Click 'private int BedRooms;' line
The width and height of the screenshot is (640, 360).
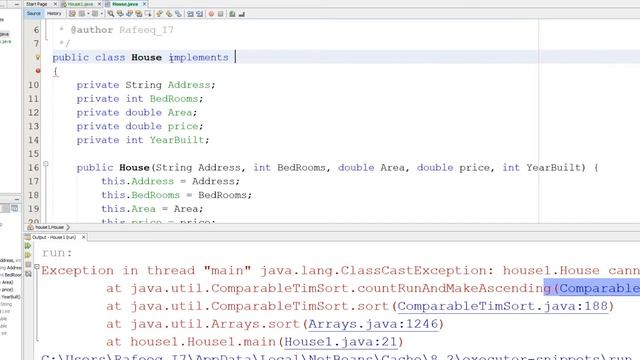pyautogui.click(x=140, y=99)
